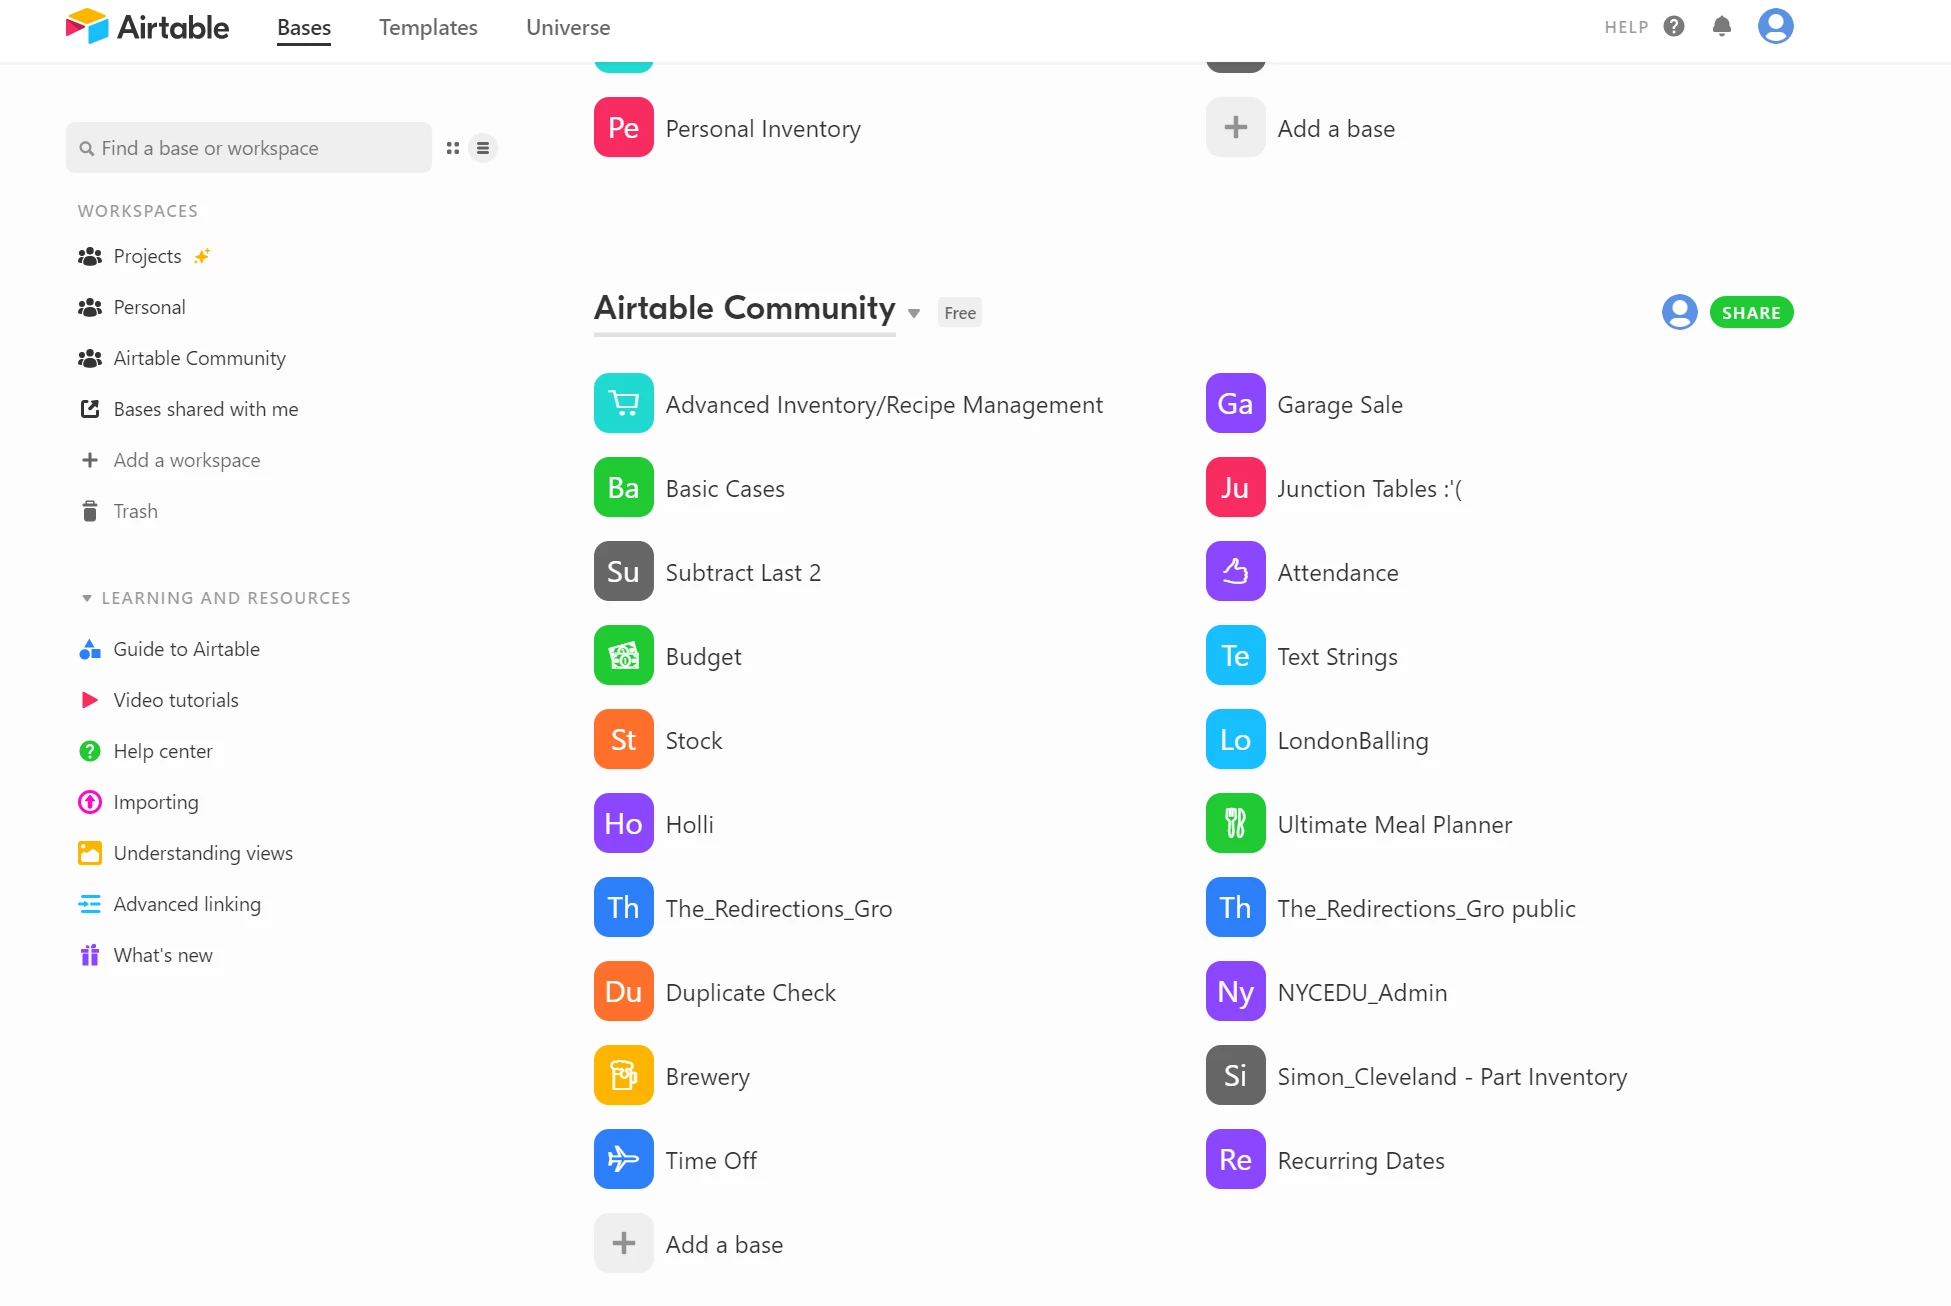Viewport: 1951px width, 1306px height.
Task: Go to the Templates tab
Action: click(428, 28)
